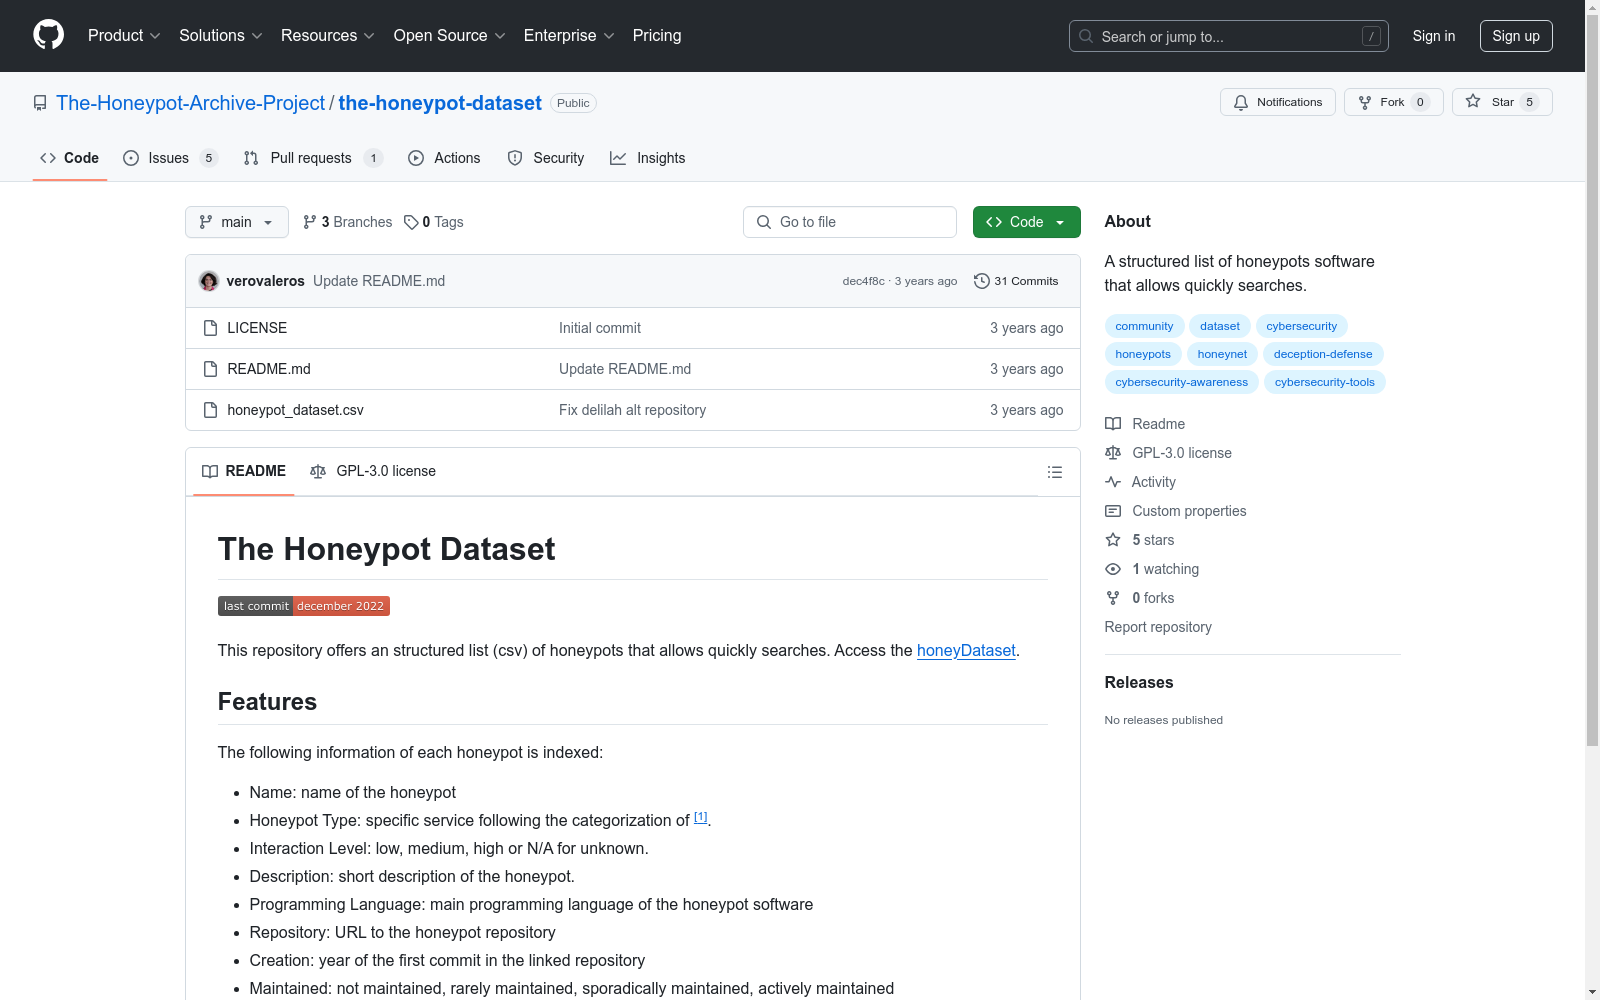View the 1 watching link
This screenshot has width=1600, height=1000.
pos(1152,569)
